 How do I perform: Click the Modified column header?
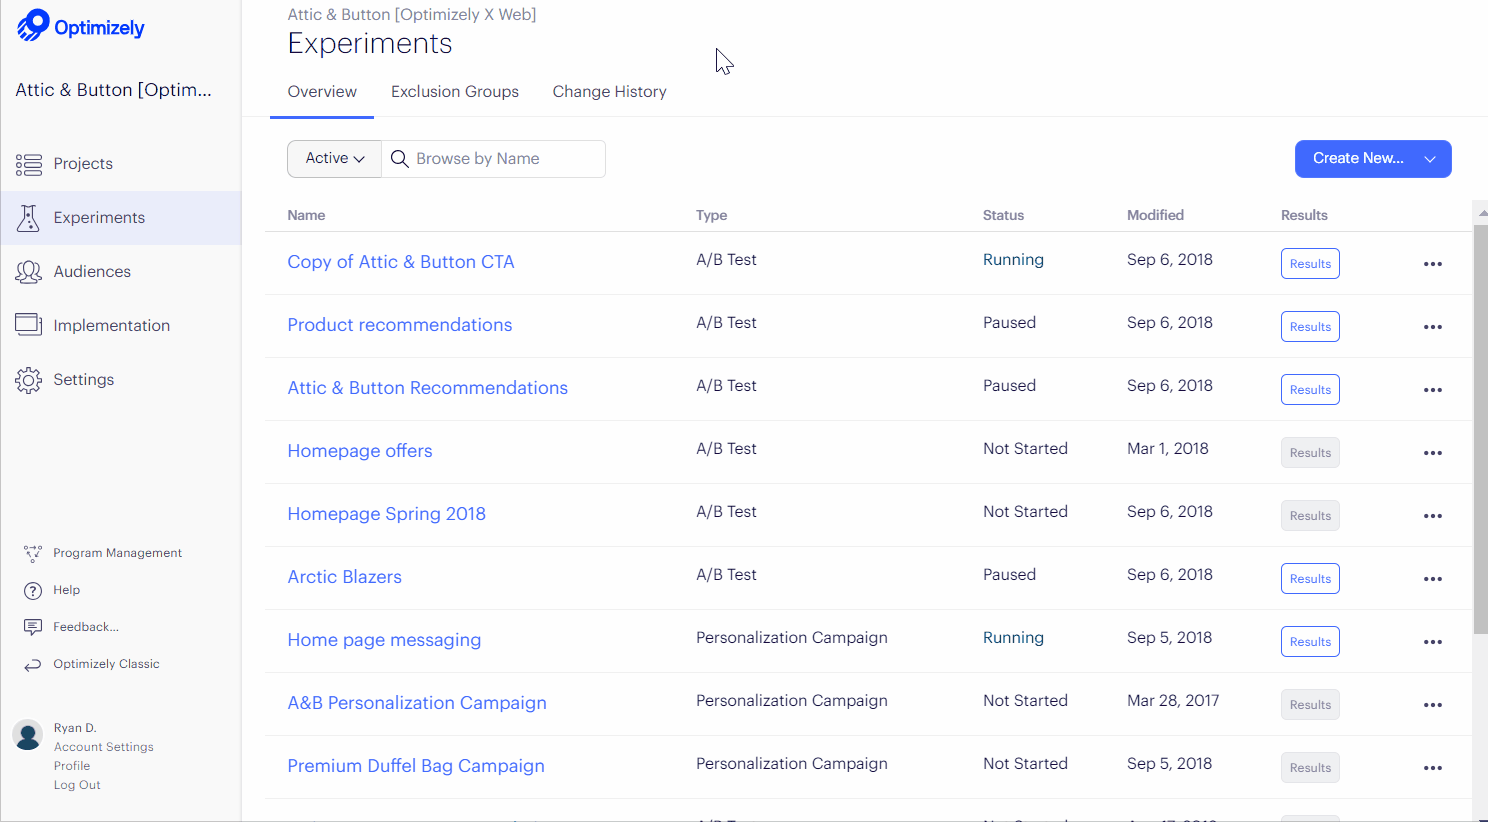[1155, 215]
